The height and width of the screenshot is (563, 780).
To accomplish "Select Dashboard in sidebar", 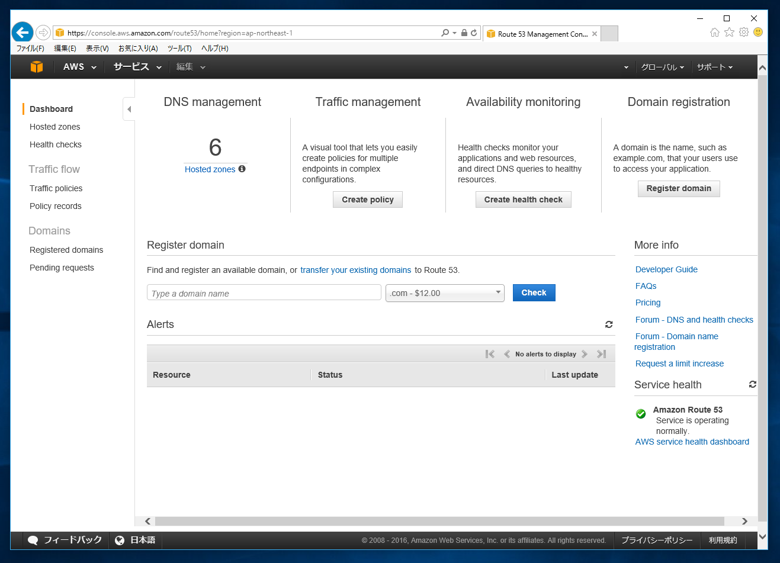I will [51, 109].
